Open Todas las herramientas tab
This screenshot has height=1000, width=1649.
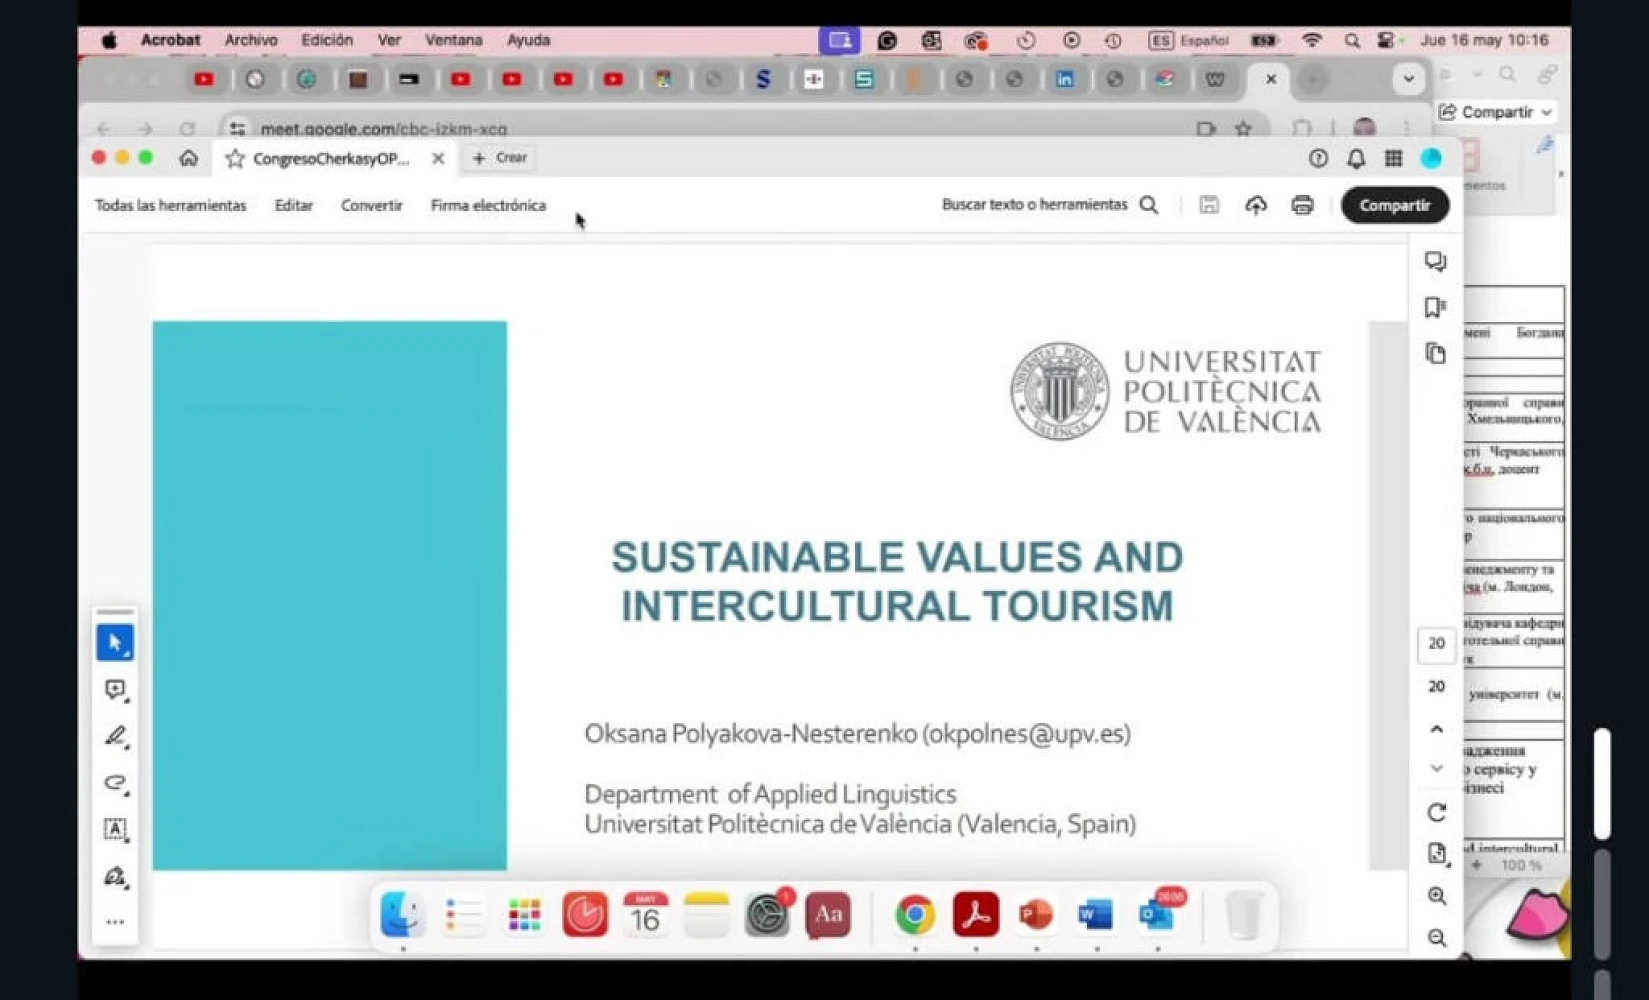[x=170, y=205]
